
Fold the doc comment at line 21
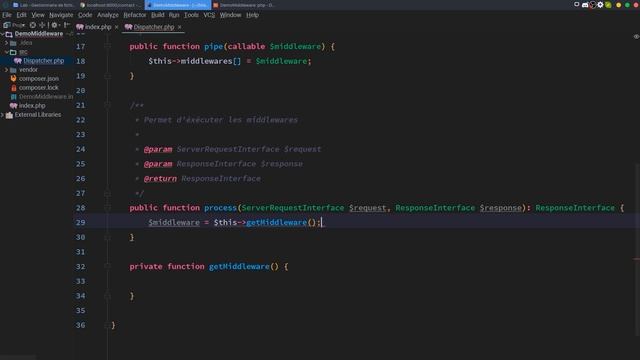107,105
